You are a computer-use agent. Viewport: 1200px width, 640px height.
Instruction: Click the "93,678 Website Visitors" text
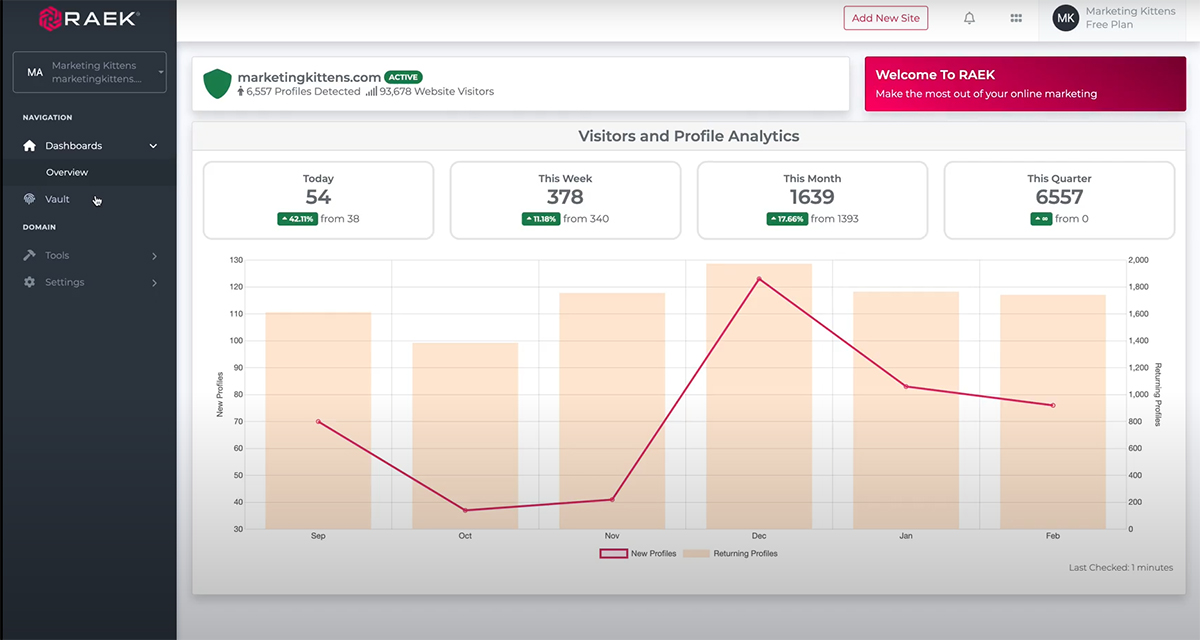tap(437, 91)
